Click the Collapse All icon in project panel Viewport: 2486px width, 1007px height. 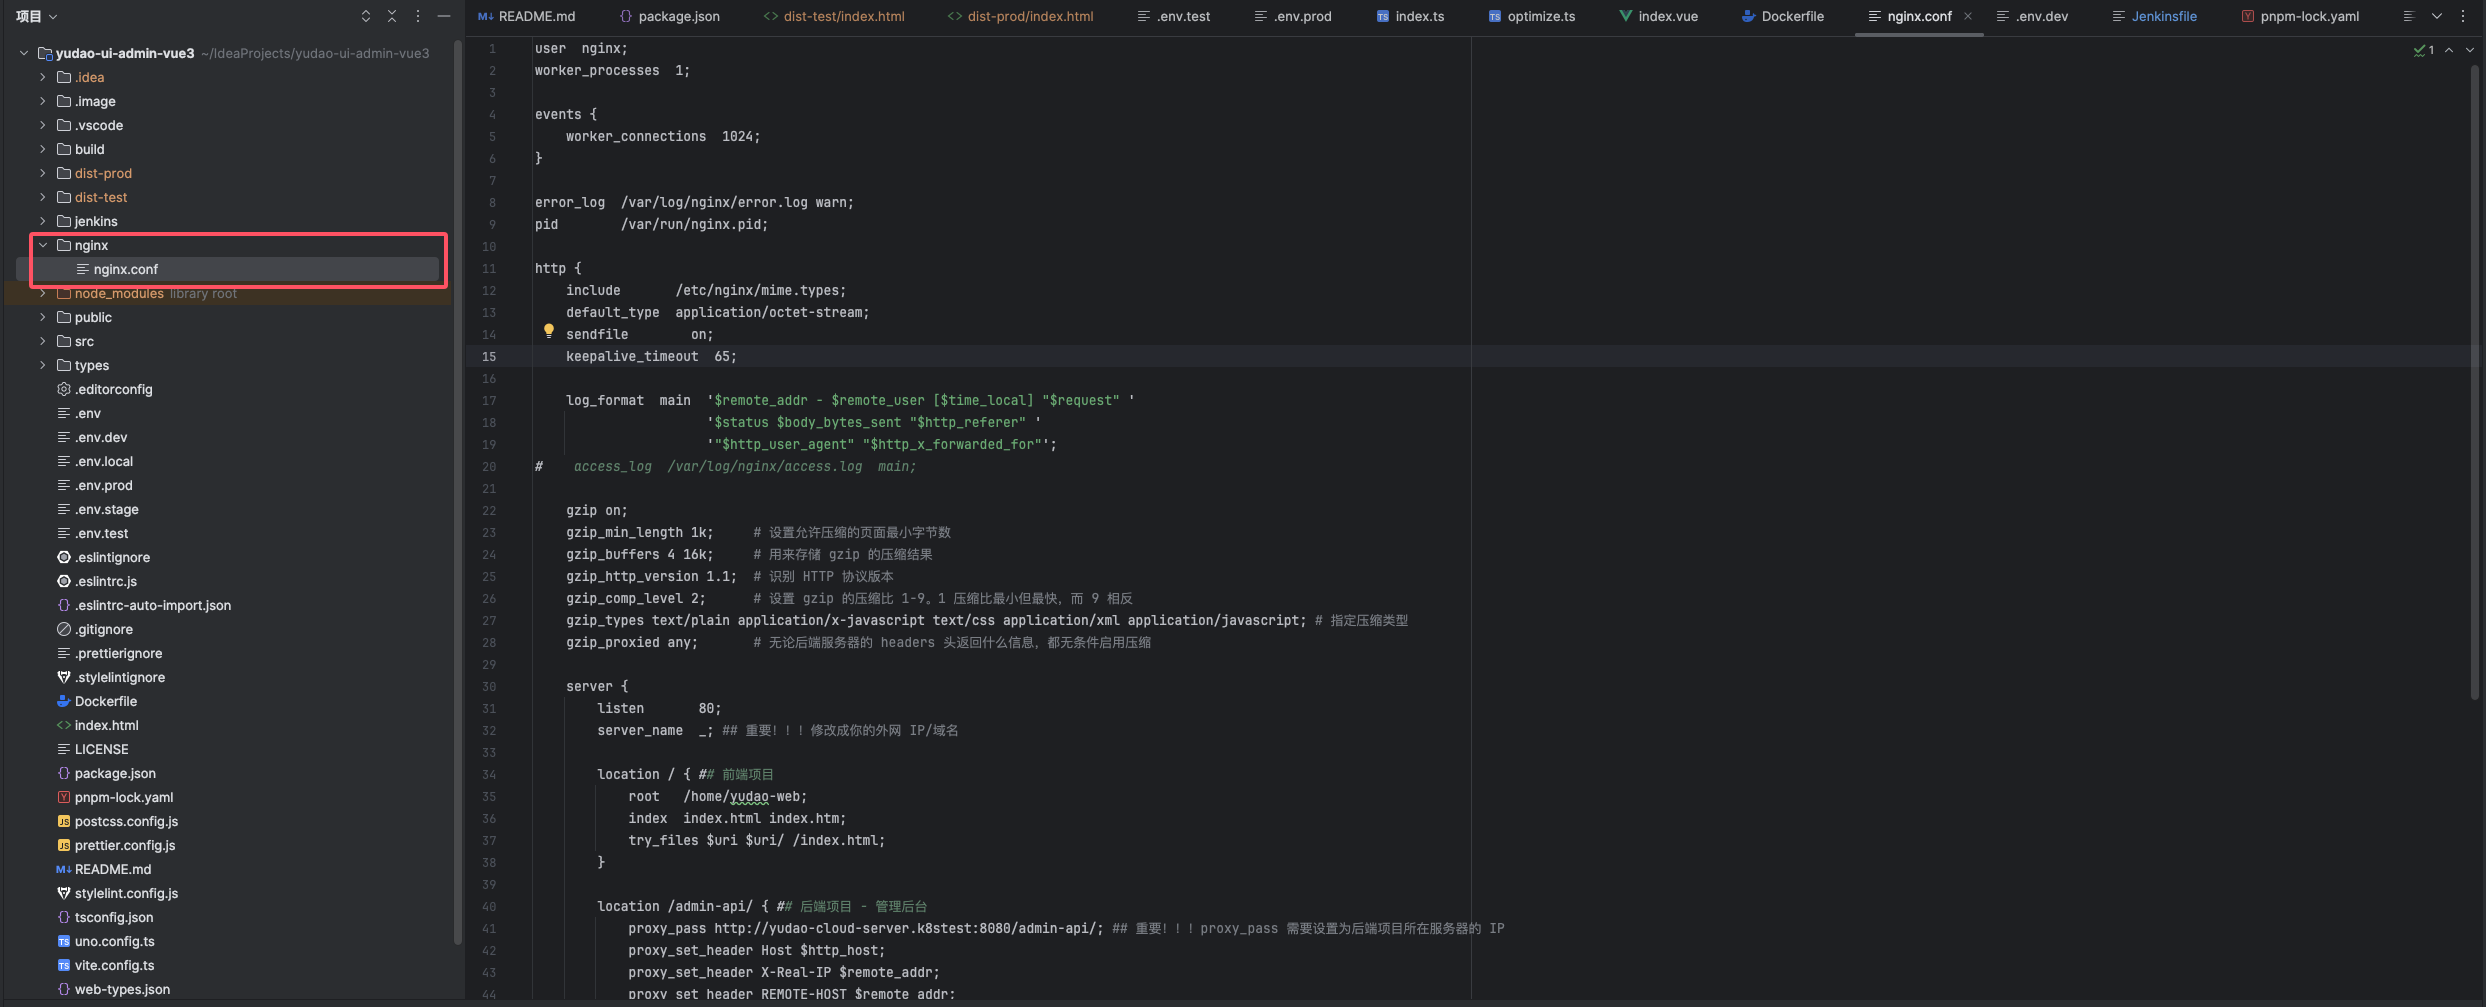pyautogui.click(x=392, y=16)
